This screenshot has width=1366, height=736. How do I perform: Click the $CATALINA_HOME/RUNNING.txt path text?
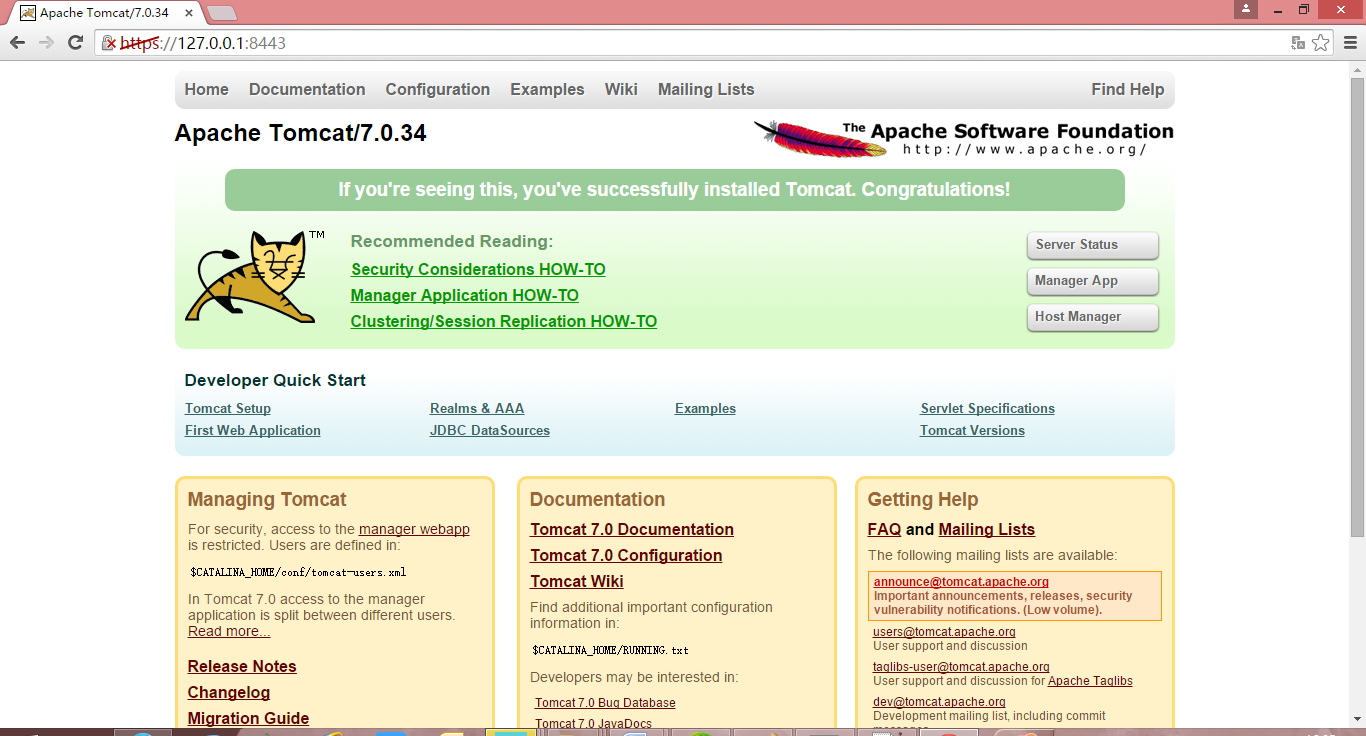pyautogui.click(x=610, y=650)
